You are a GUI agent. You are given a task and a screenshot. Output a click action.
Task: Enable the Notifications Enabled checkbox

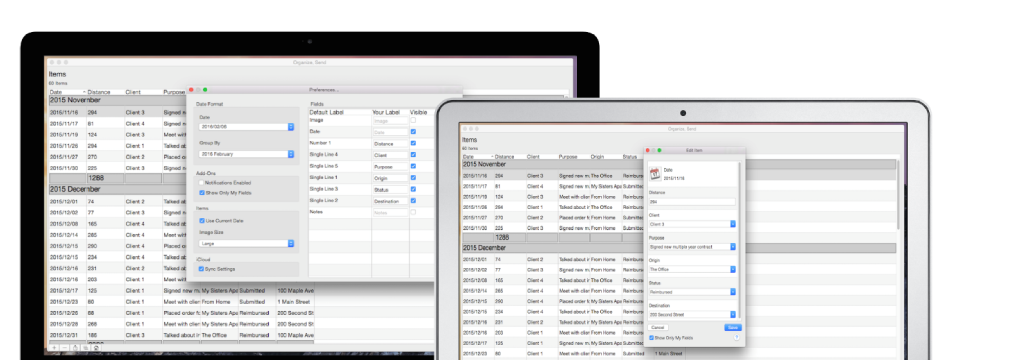point(202,183)
